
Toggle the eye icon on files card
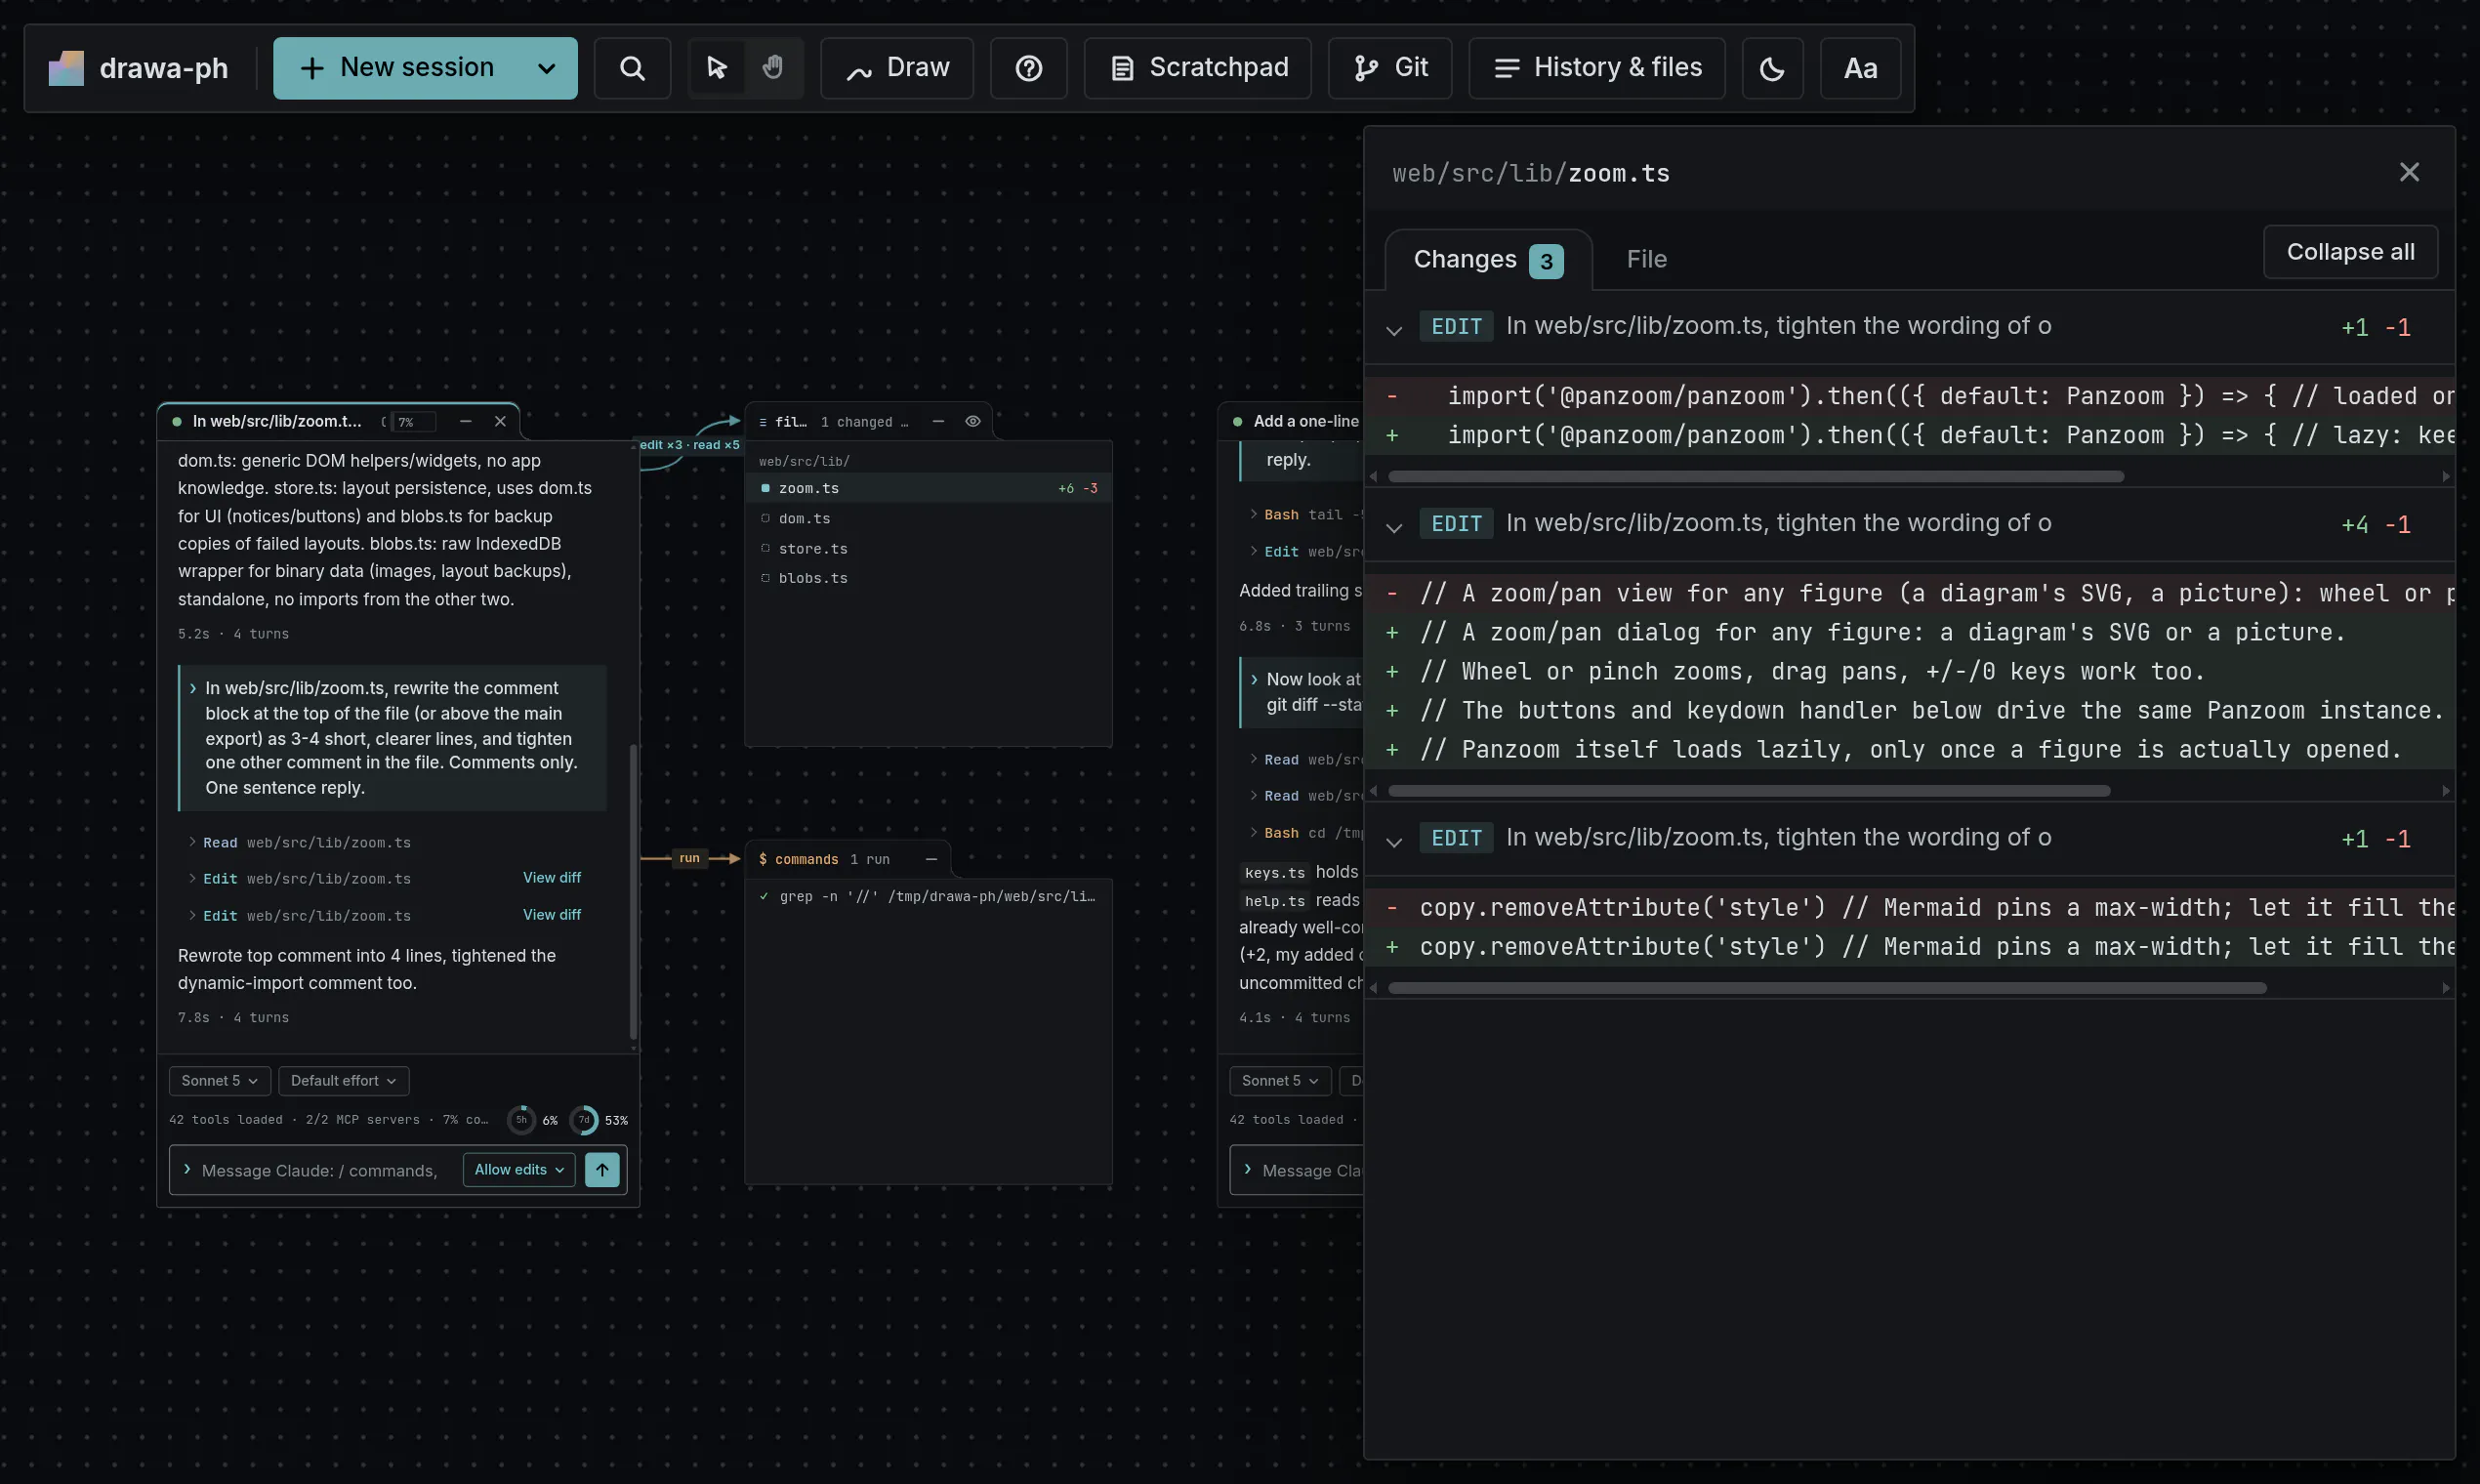click(972, 421)
